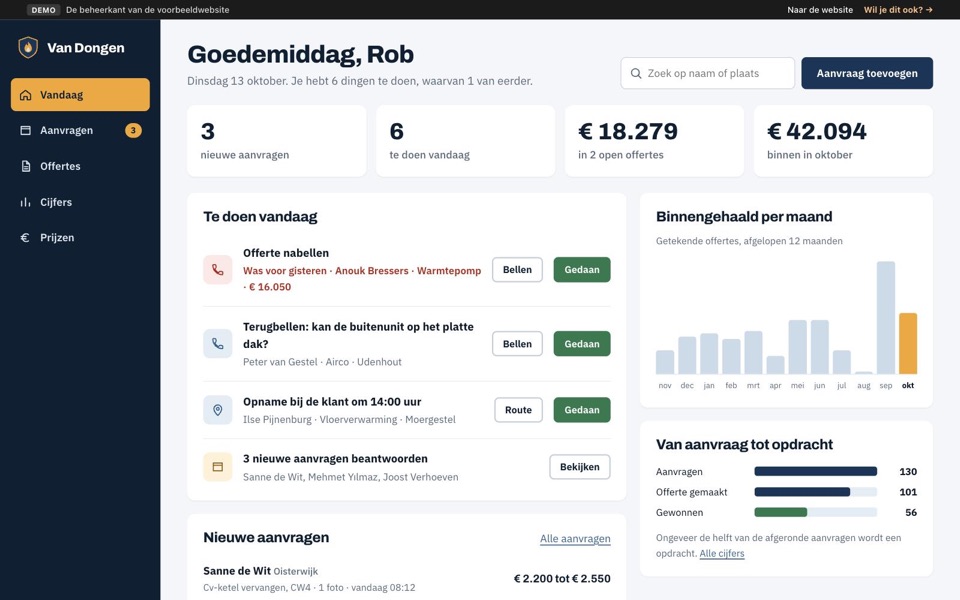
Task: Click 'Peter van Gestel · Airco · Udenhout' text
Action: [322, 362]
